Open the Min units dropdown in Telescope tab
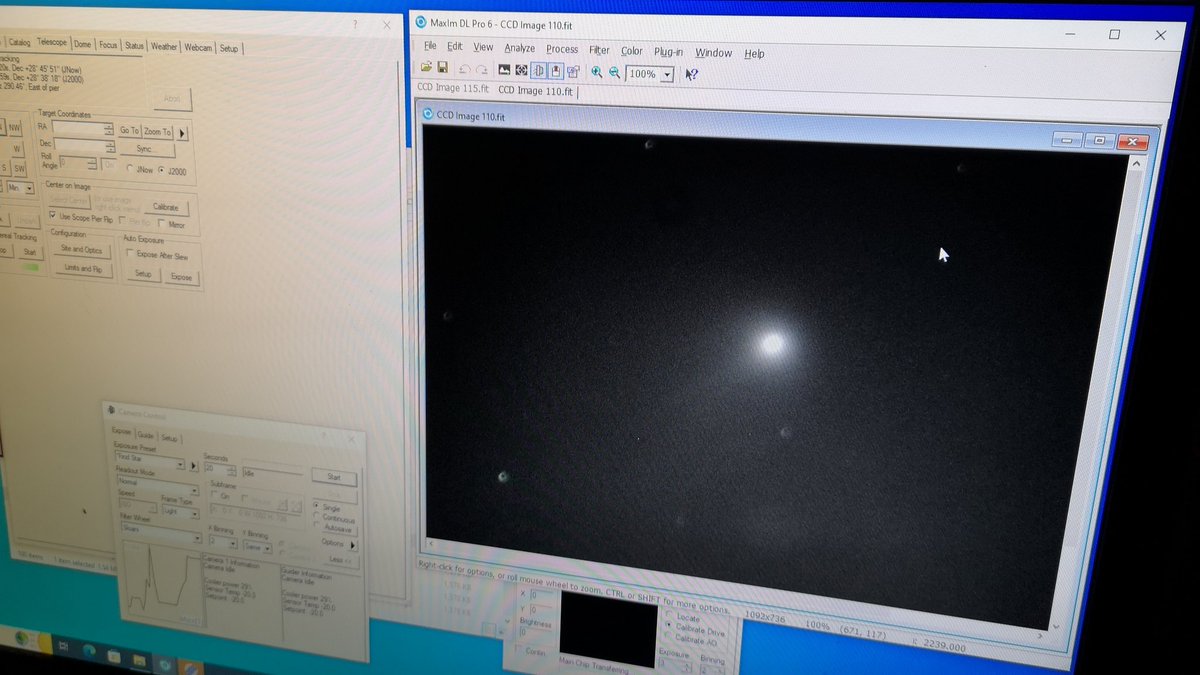1200x675 pixels. click(x=28, y=188)
